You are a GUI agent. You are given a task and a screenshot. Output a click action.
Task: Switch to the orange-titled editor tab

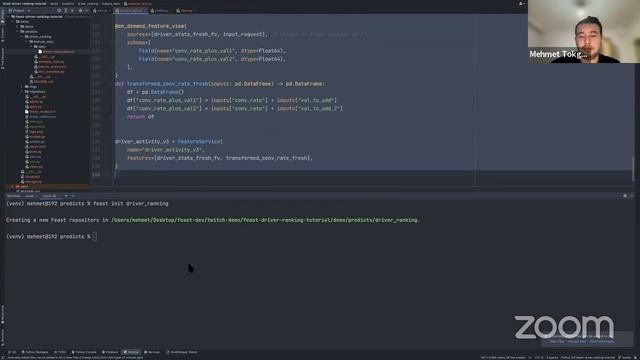tap(184, 11)
